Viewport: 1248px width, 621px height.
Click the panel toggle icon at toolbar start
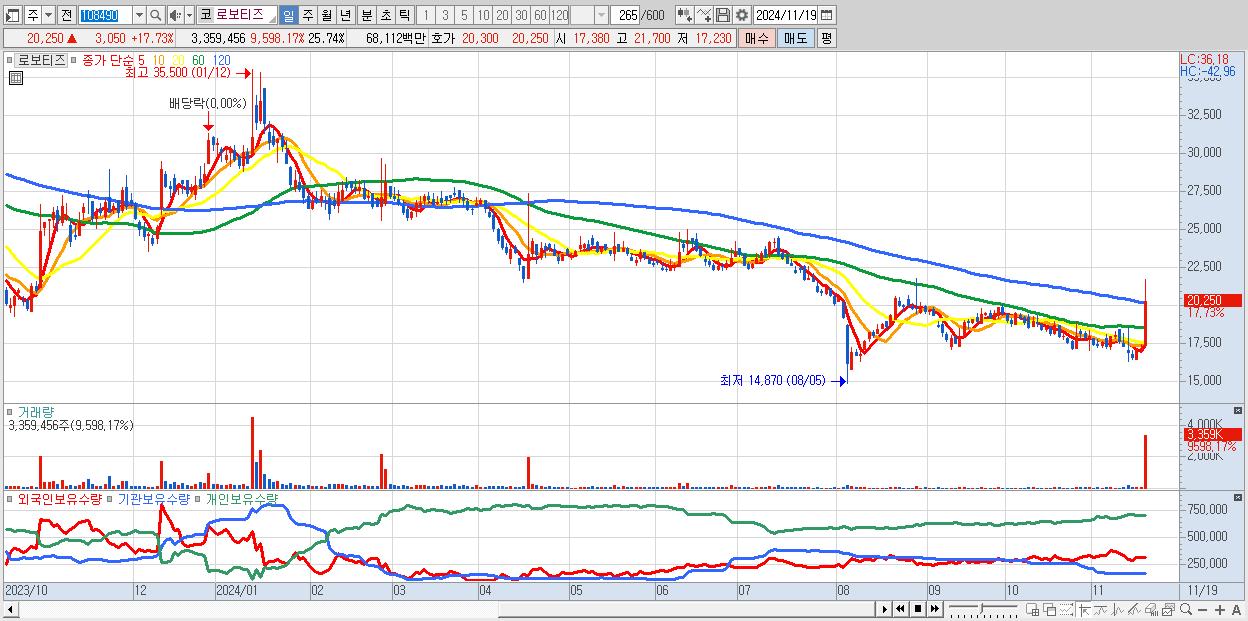point(12,15)
